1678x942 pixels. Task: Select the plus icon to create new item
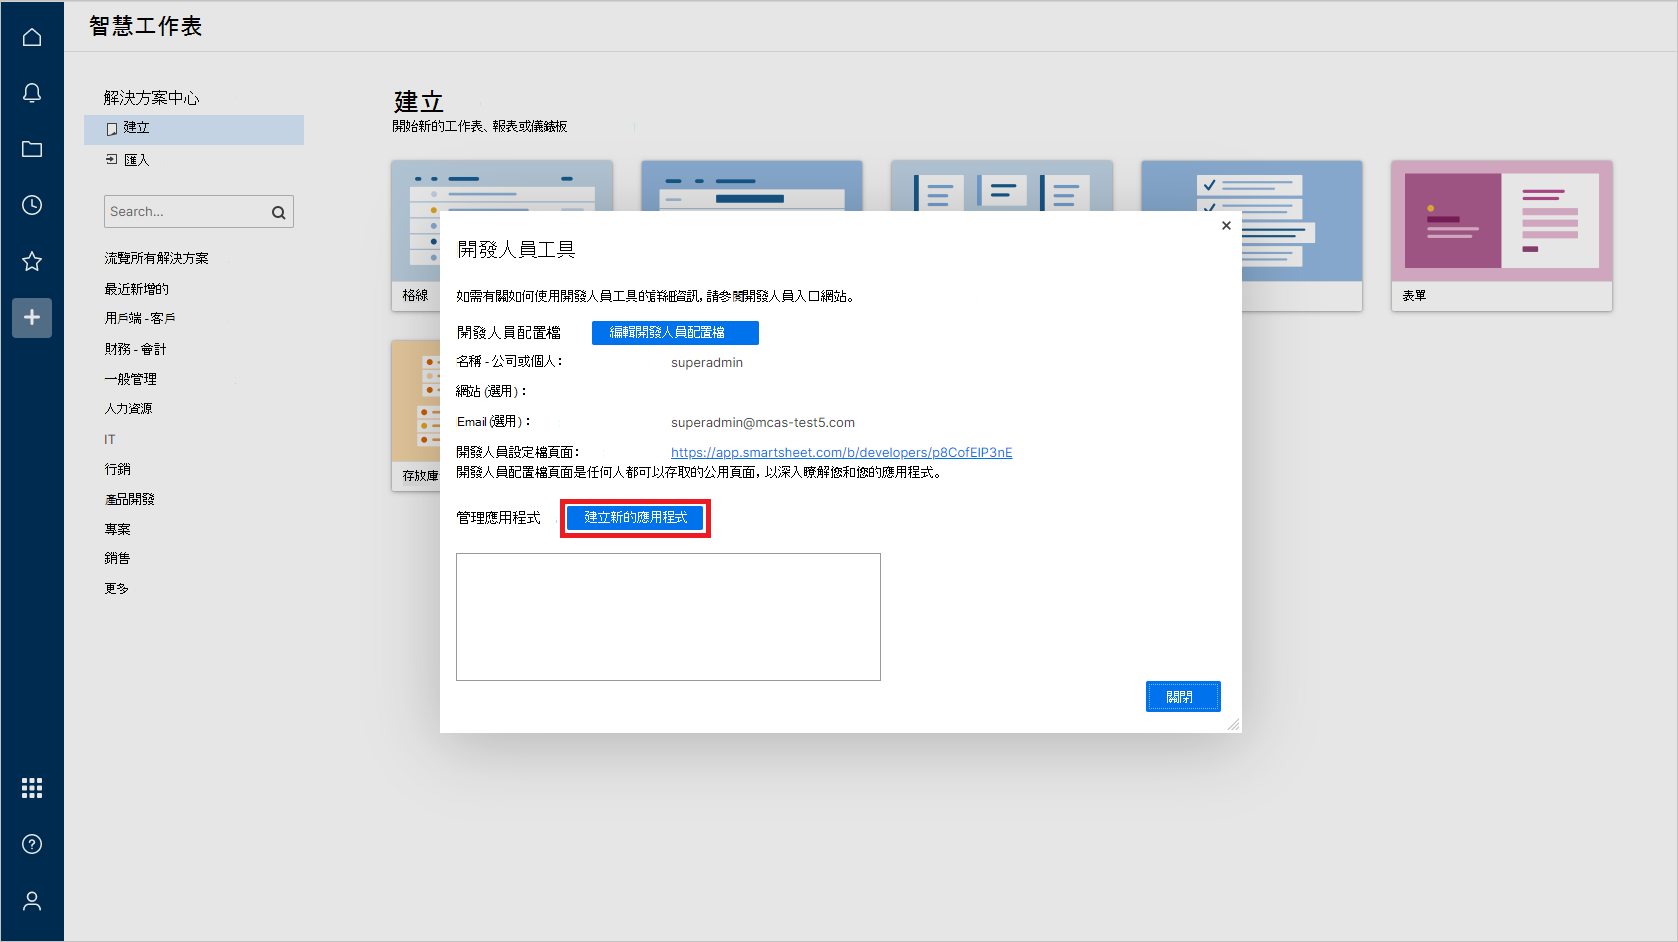[32, 318]
